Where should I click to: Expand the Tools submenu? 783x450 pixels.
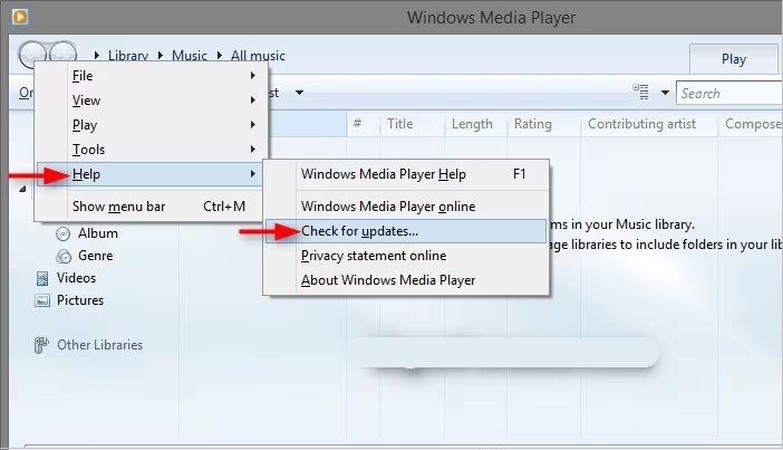151,149
